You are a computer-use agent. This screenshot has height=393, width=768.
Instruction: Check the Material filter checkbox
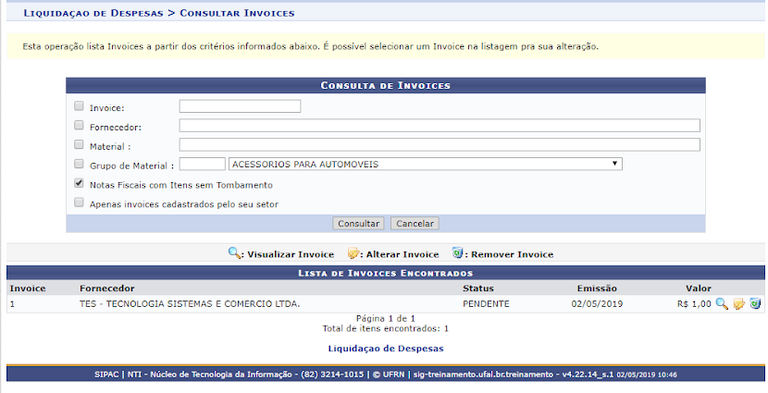[x=79, y=145]
